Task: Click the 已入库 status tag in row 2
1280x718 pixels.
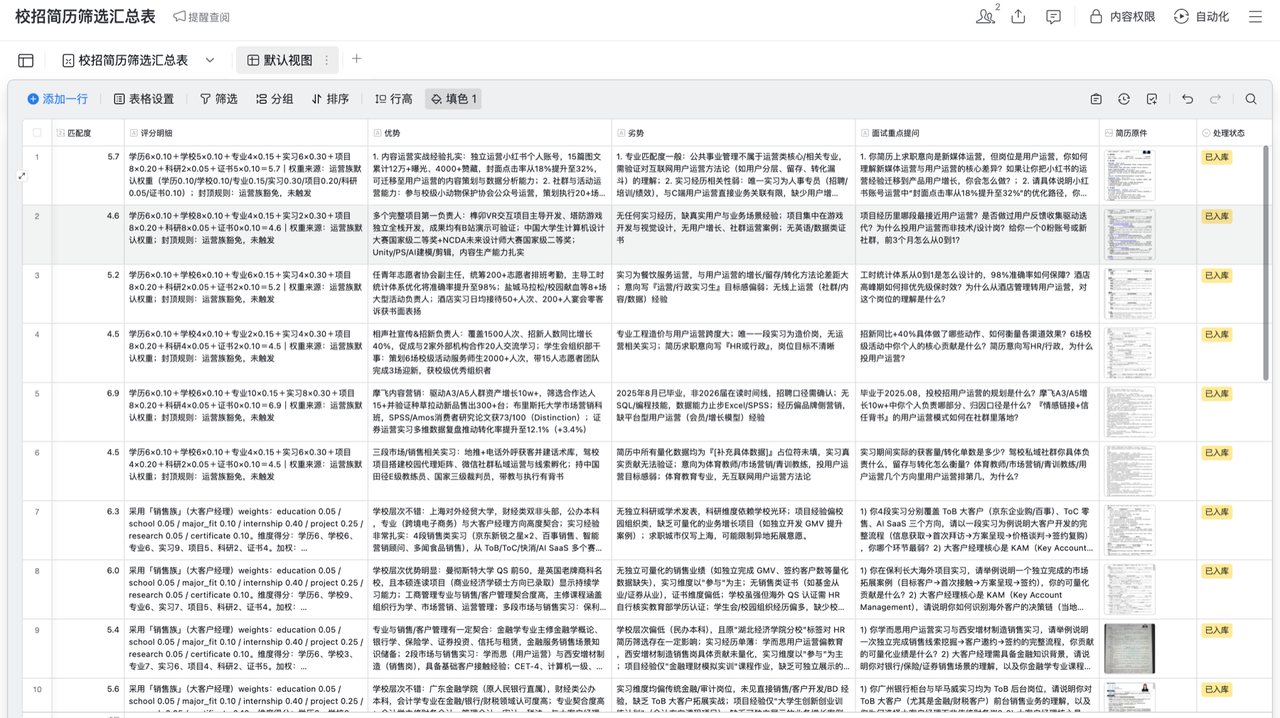Action: point(1216,216)
